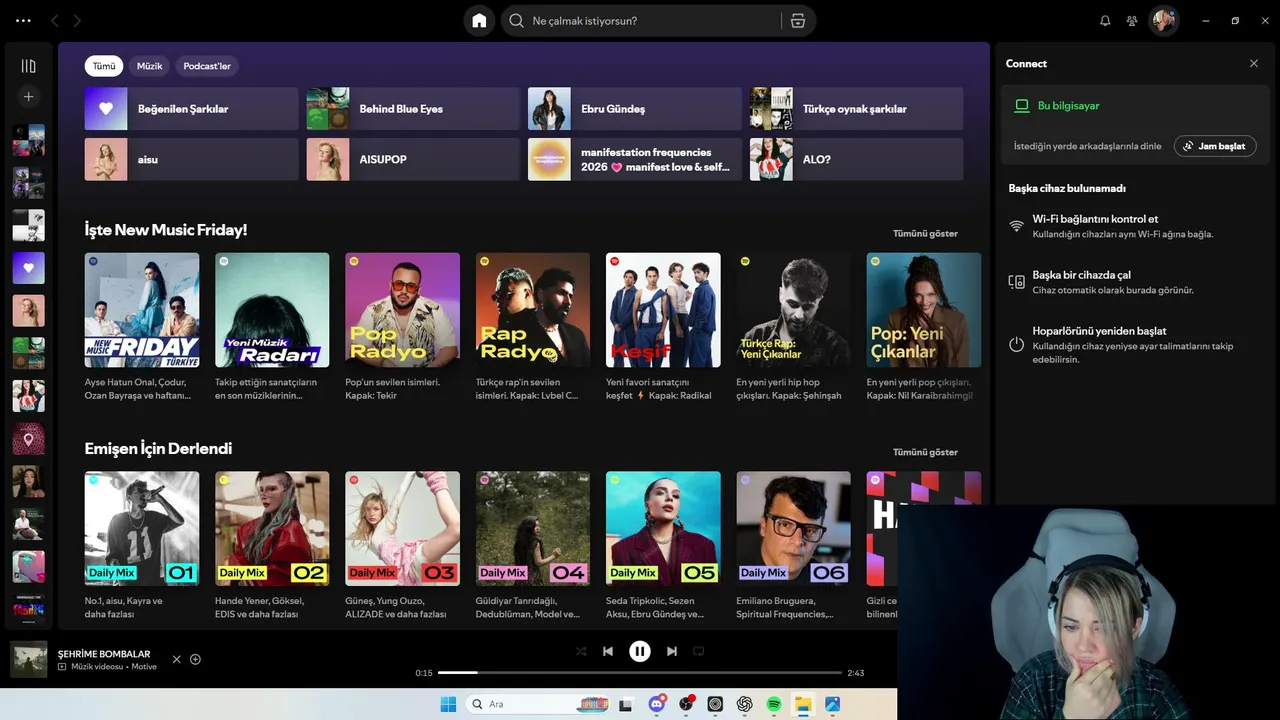The image size is (1280, 720).
Task: Click the Jam başlat button
Action: [x=1215, y=146]
